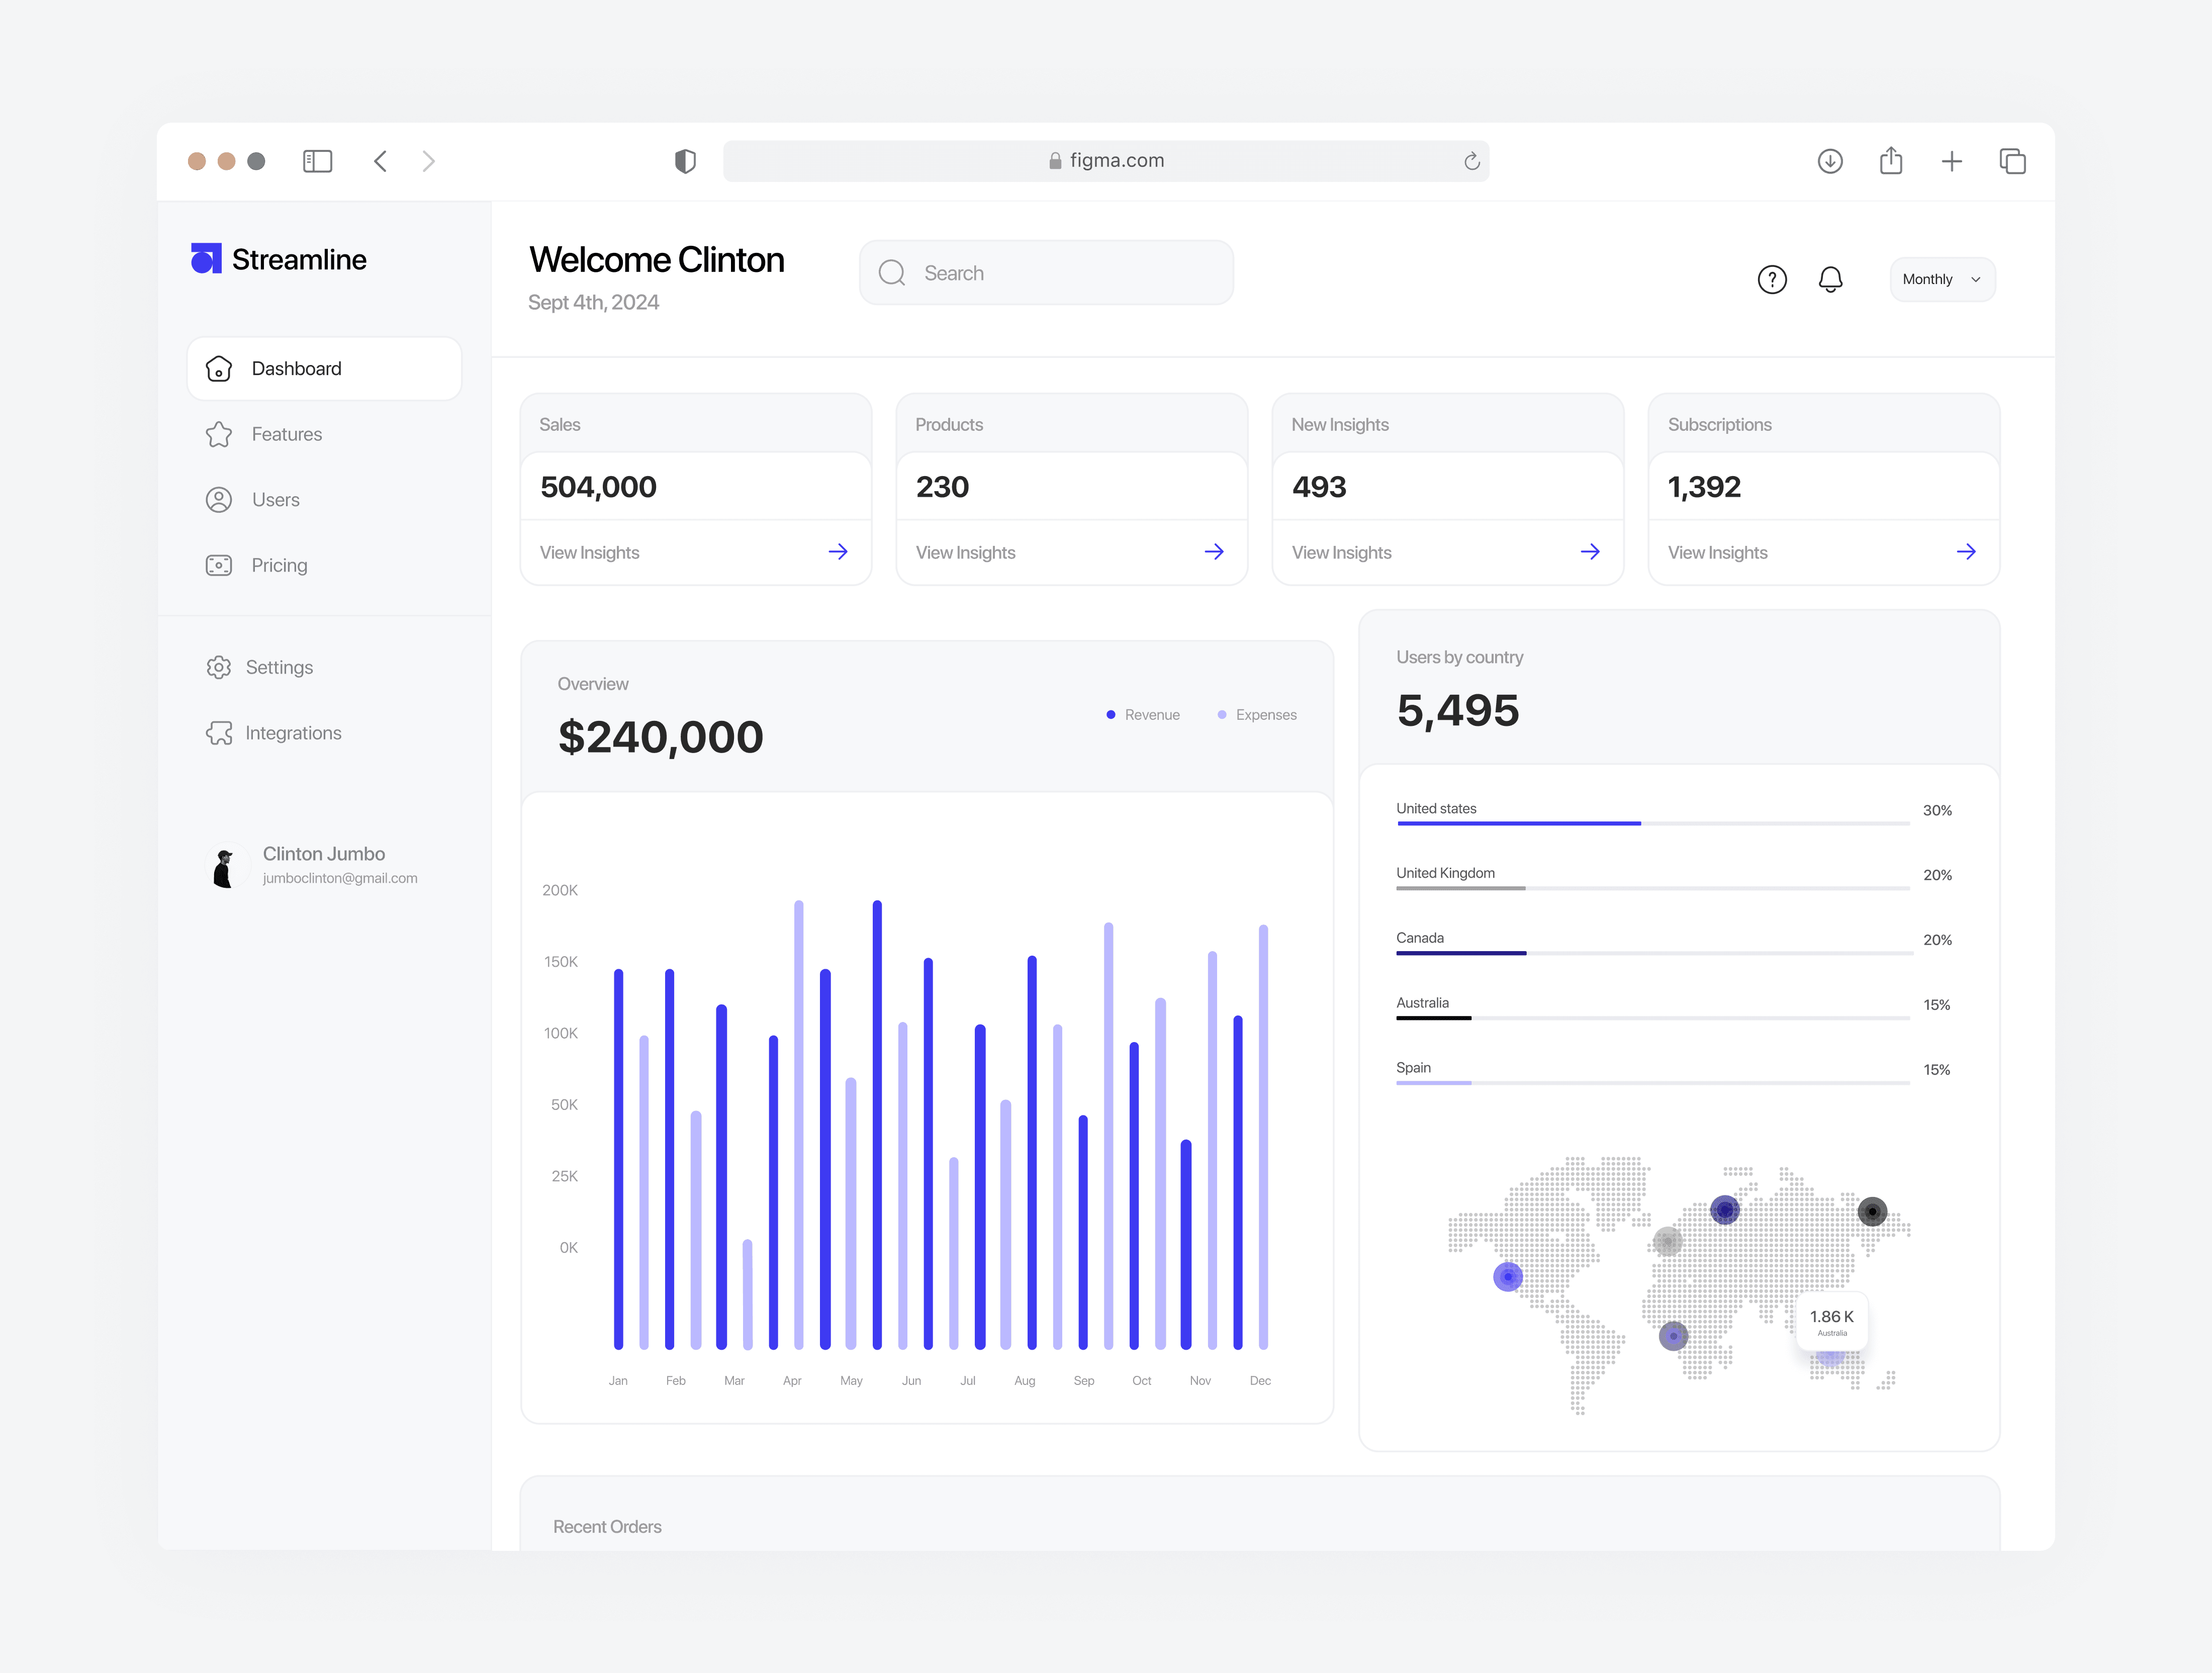The image size is (2212, 1673).
Task: Toggle the browser sidebar panel icon
Action: (x=317, y=161)
